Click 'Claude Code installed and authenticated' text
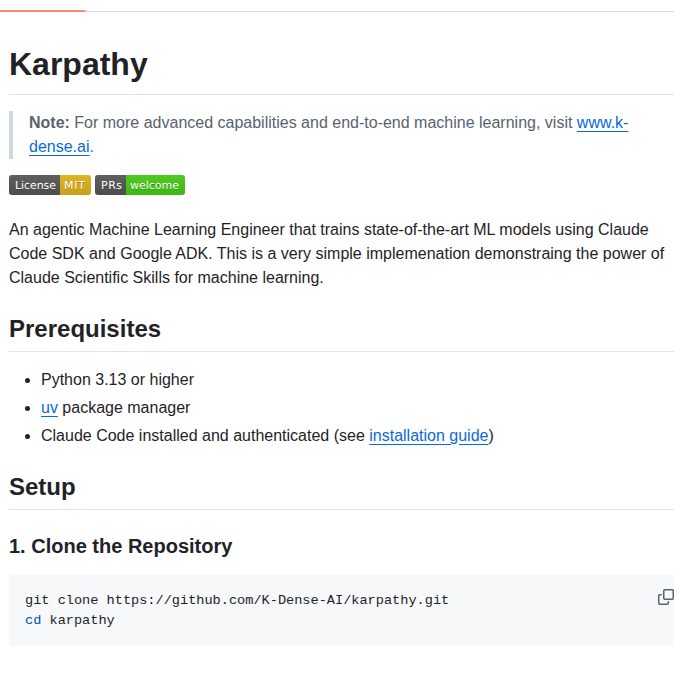 [185, 435]
